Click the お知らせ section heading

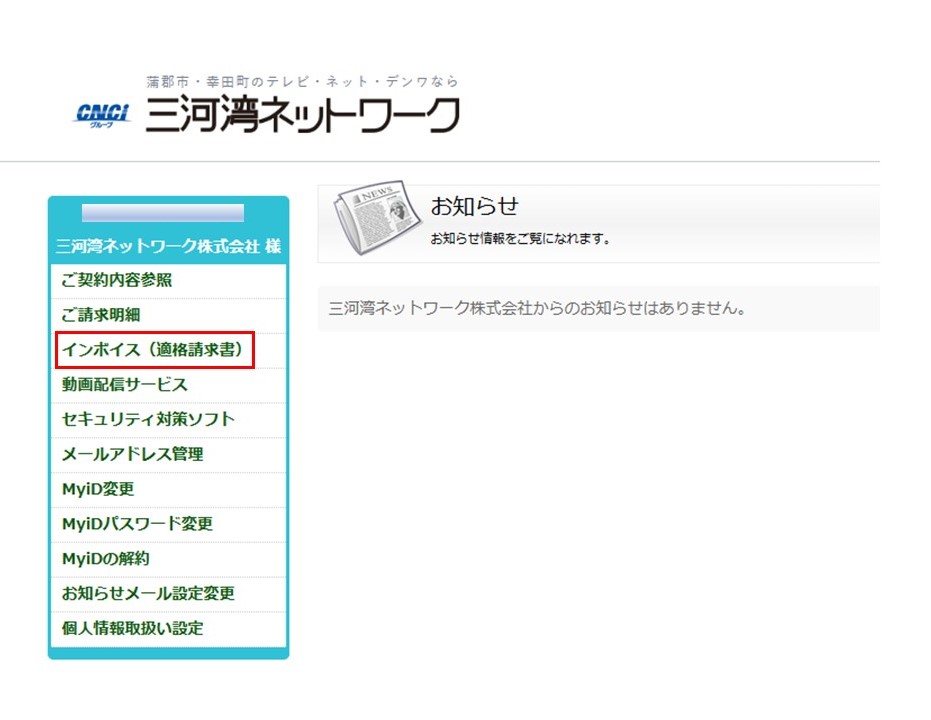click(475, 207)
